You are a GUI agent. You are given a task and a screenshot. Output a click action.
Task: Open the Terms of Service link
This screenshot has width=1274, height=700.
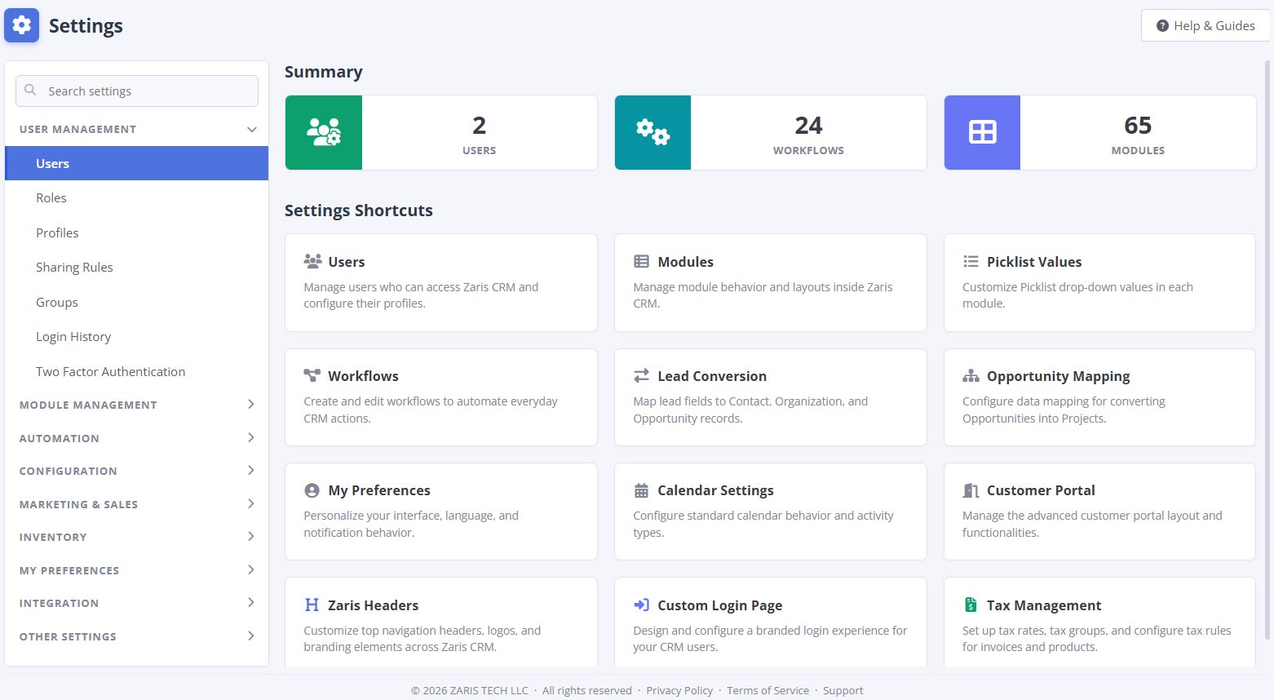click(x=767, y=690)
